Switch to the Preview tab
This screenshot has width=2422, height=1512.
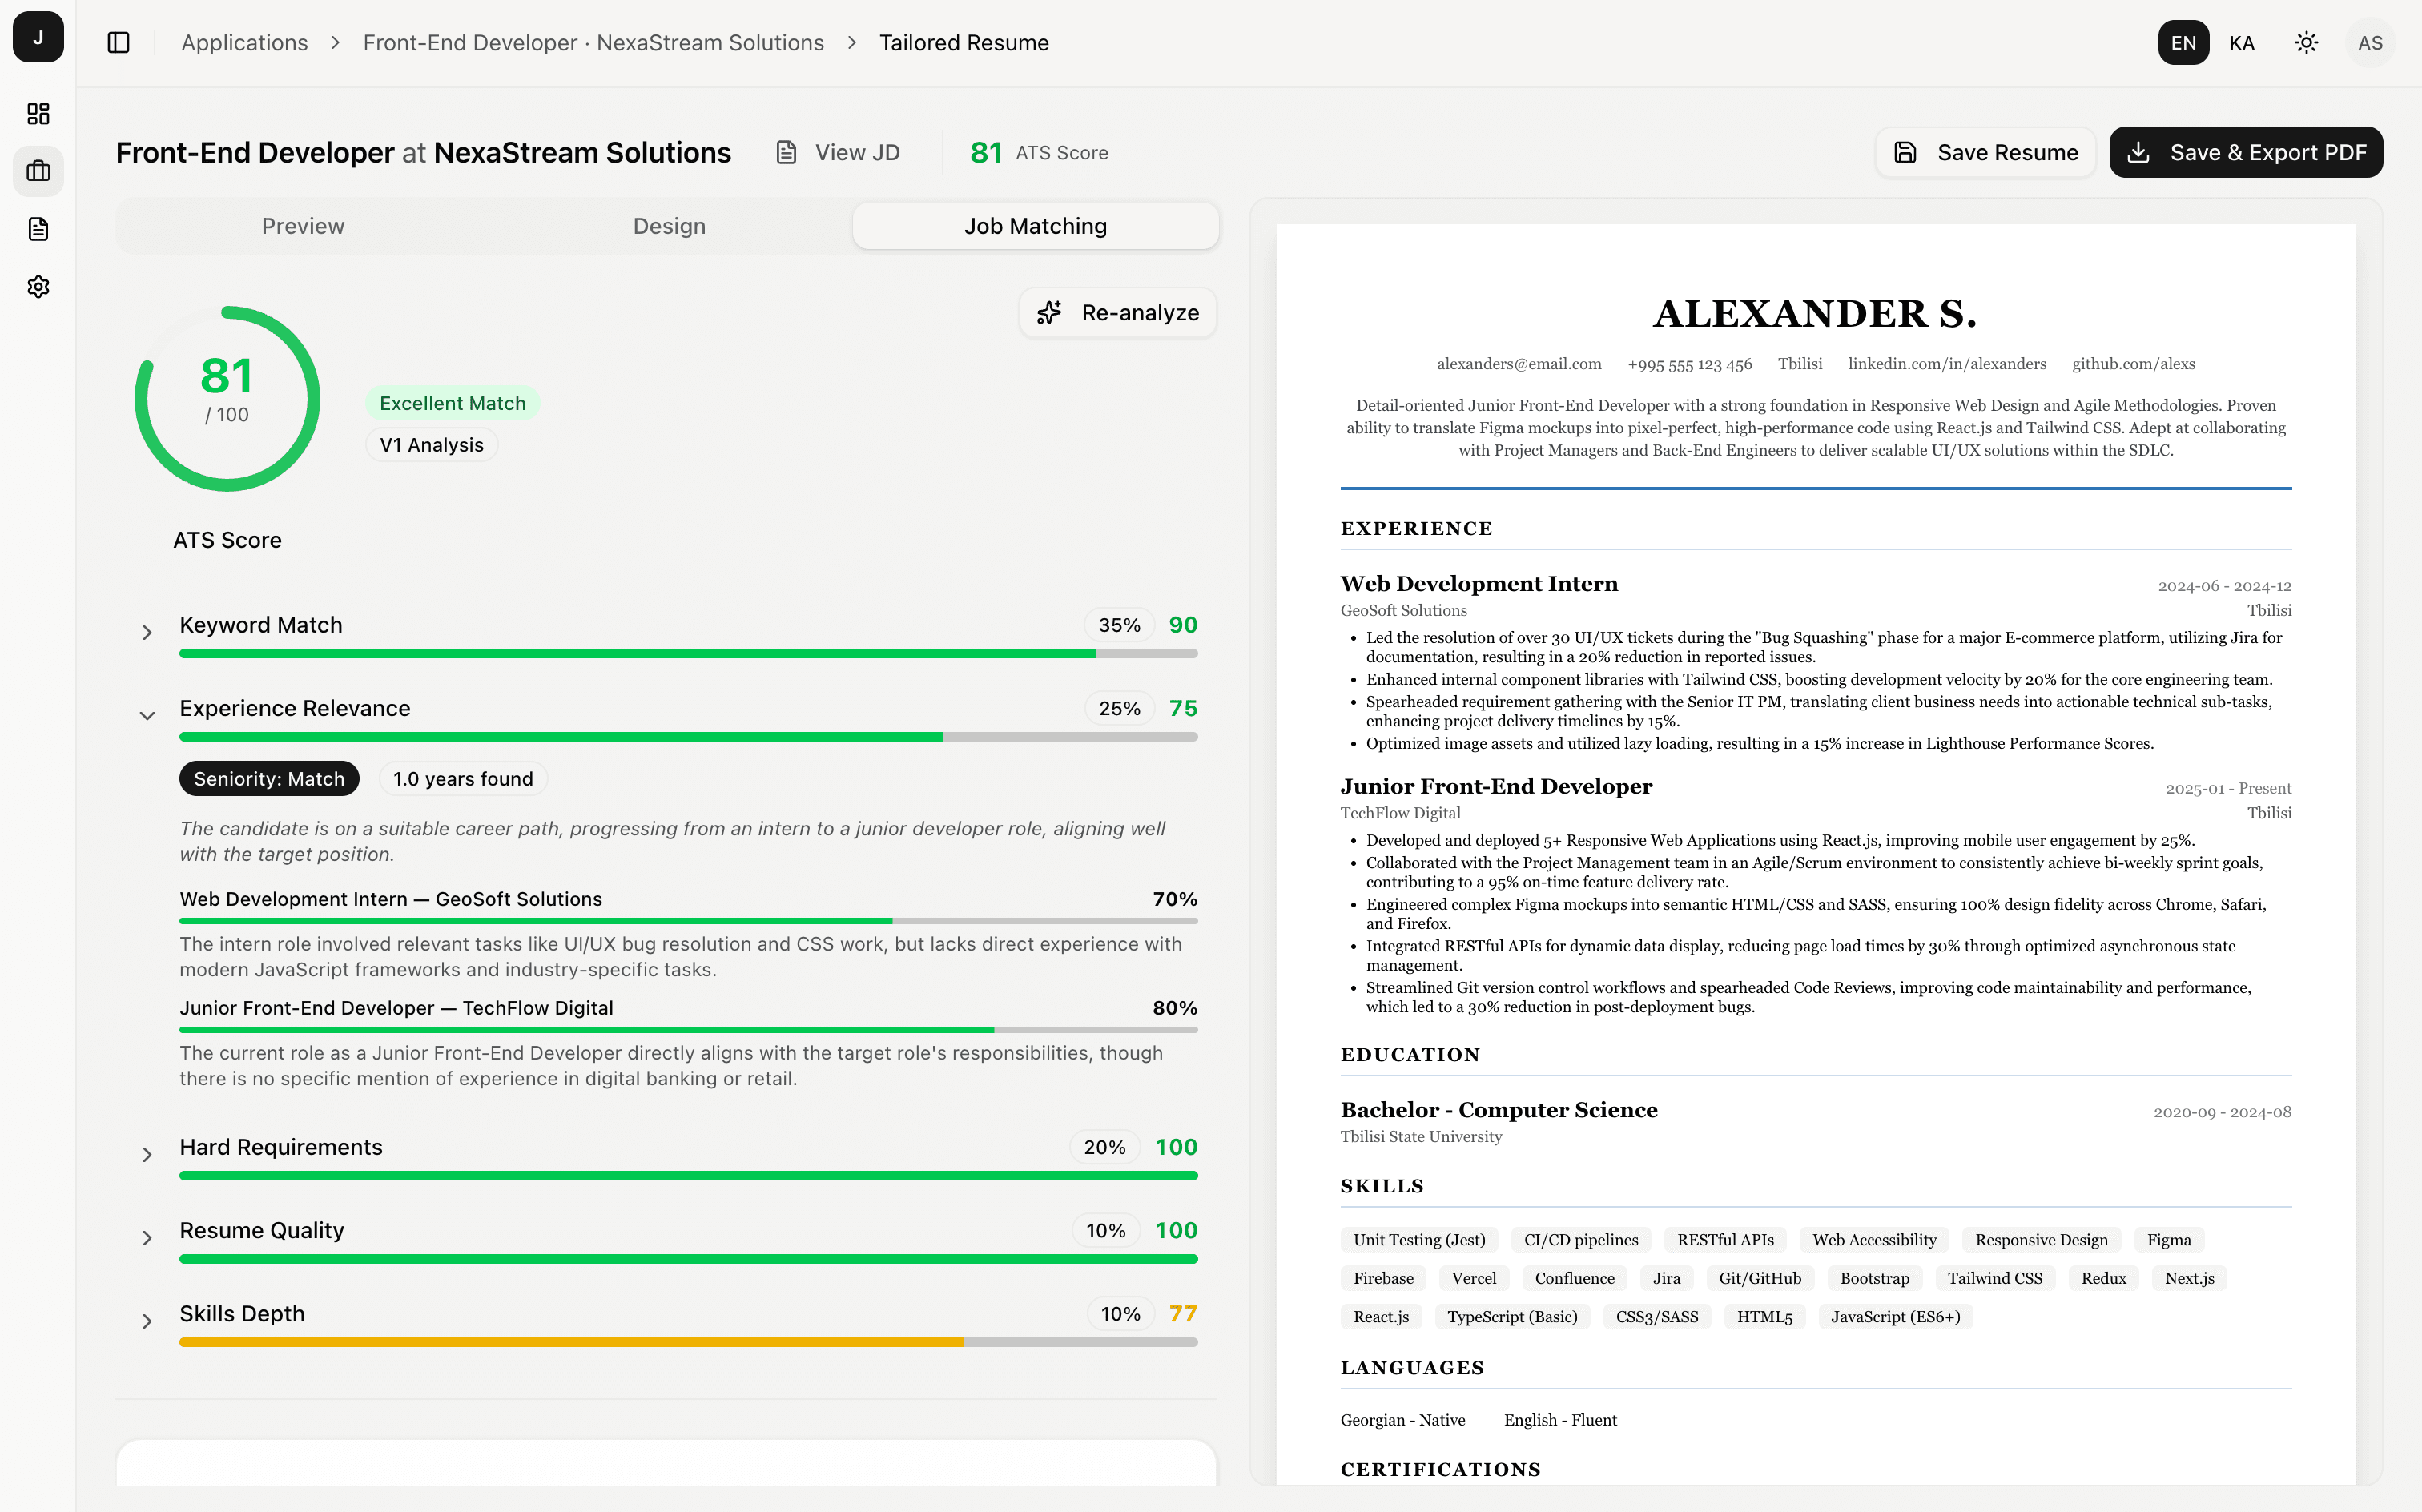point(302,226)
